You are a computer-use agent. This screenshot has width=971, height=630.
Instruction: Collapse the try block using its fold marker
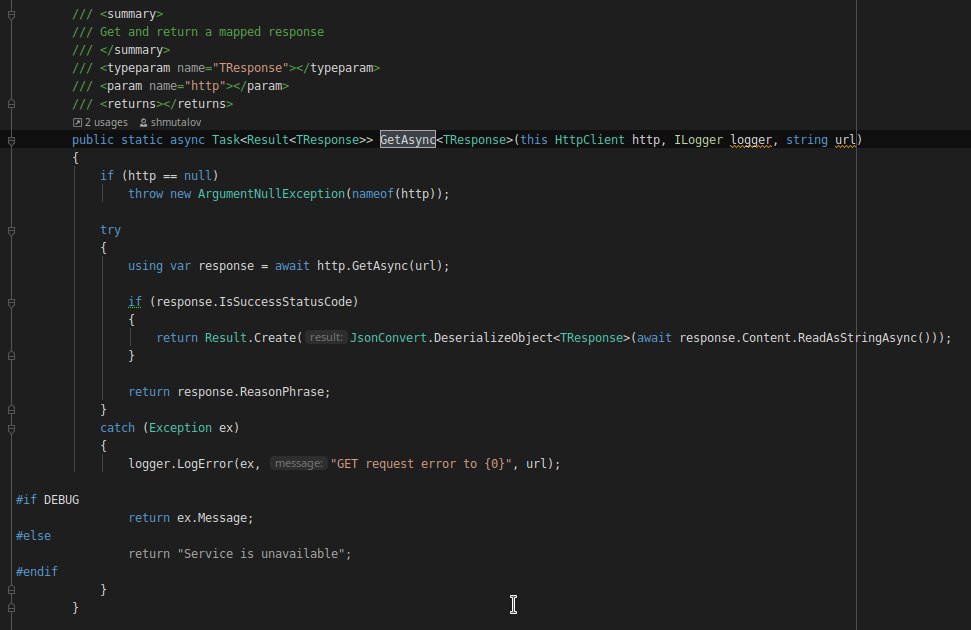11,230
